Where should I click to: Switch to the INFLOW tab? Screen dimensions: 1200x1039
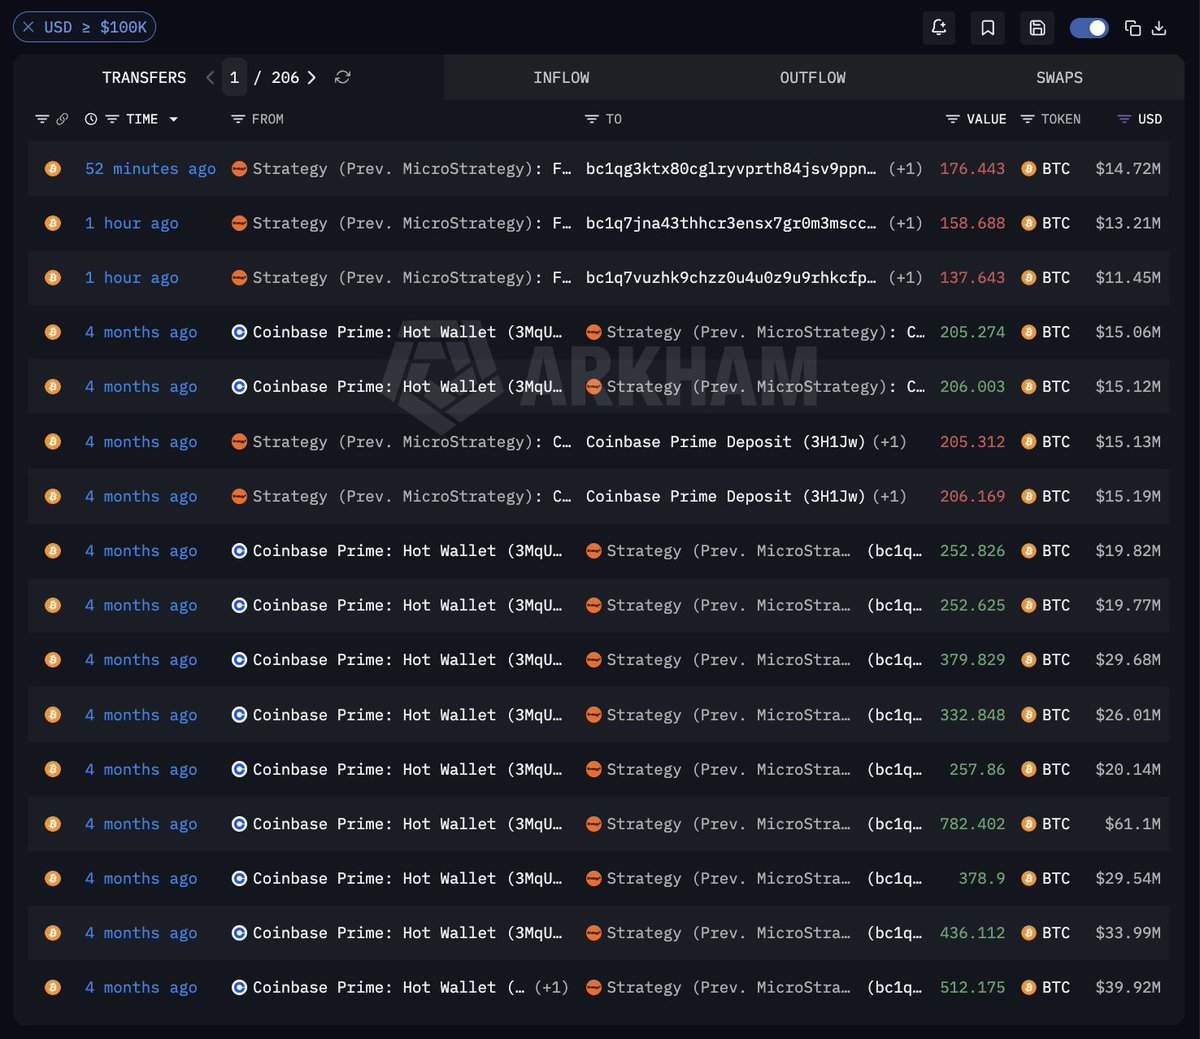(561, 77)
